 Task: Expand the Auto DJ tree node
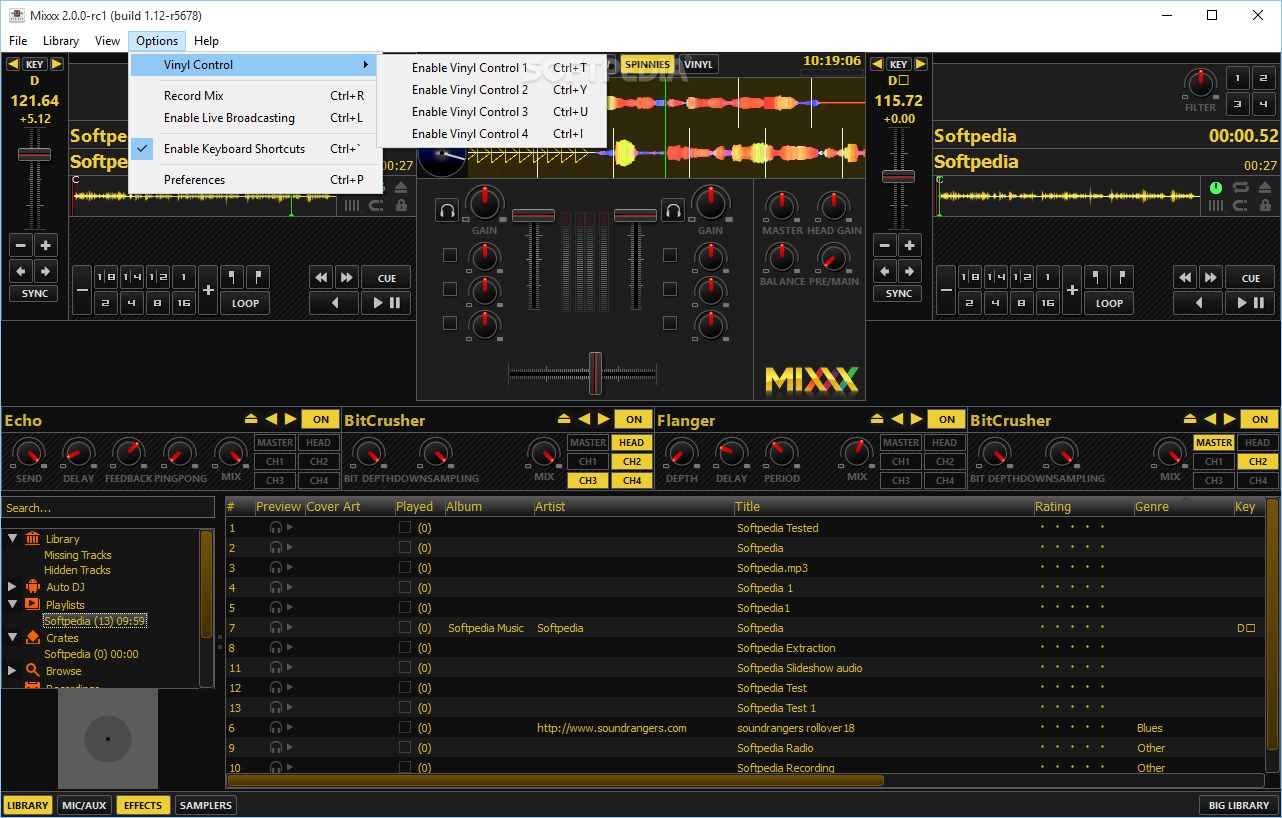tap(12, 586)
